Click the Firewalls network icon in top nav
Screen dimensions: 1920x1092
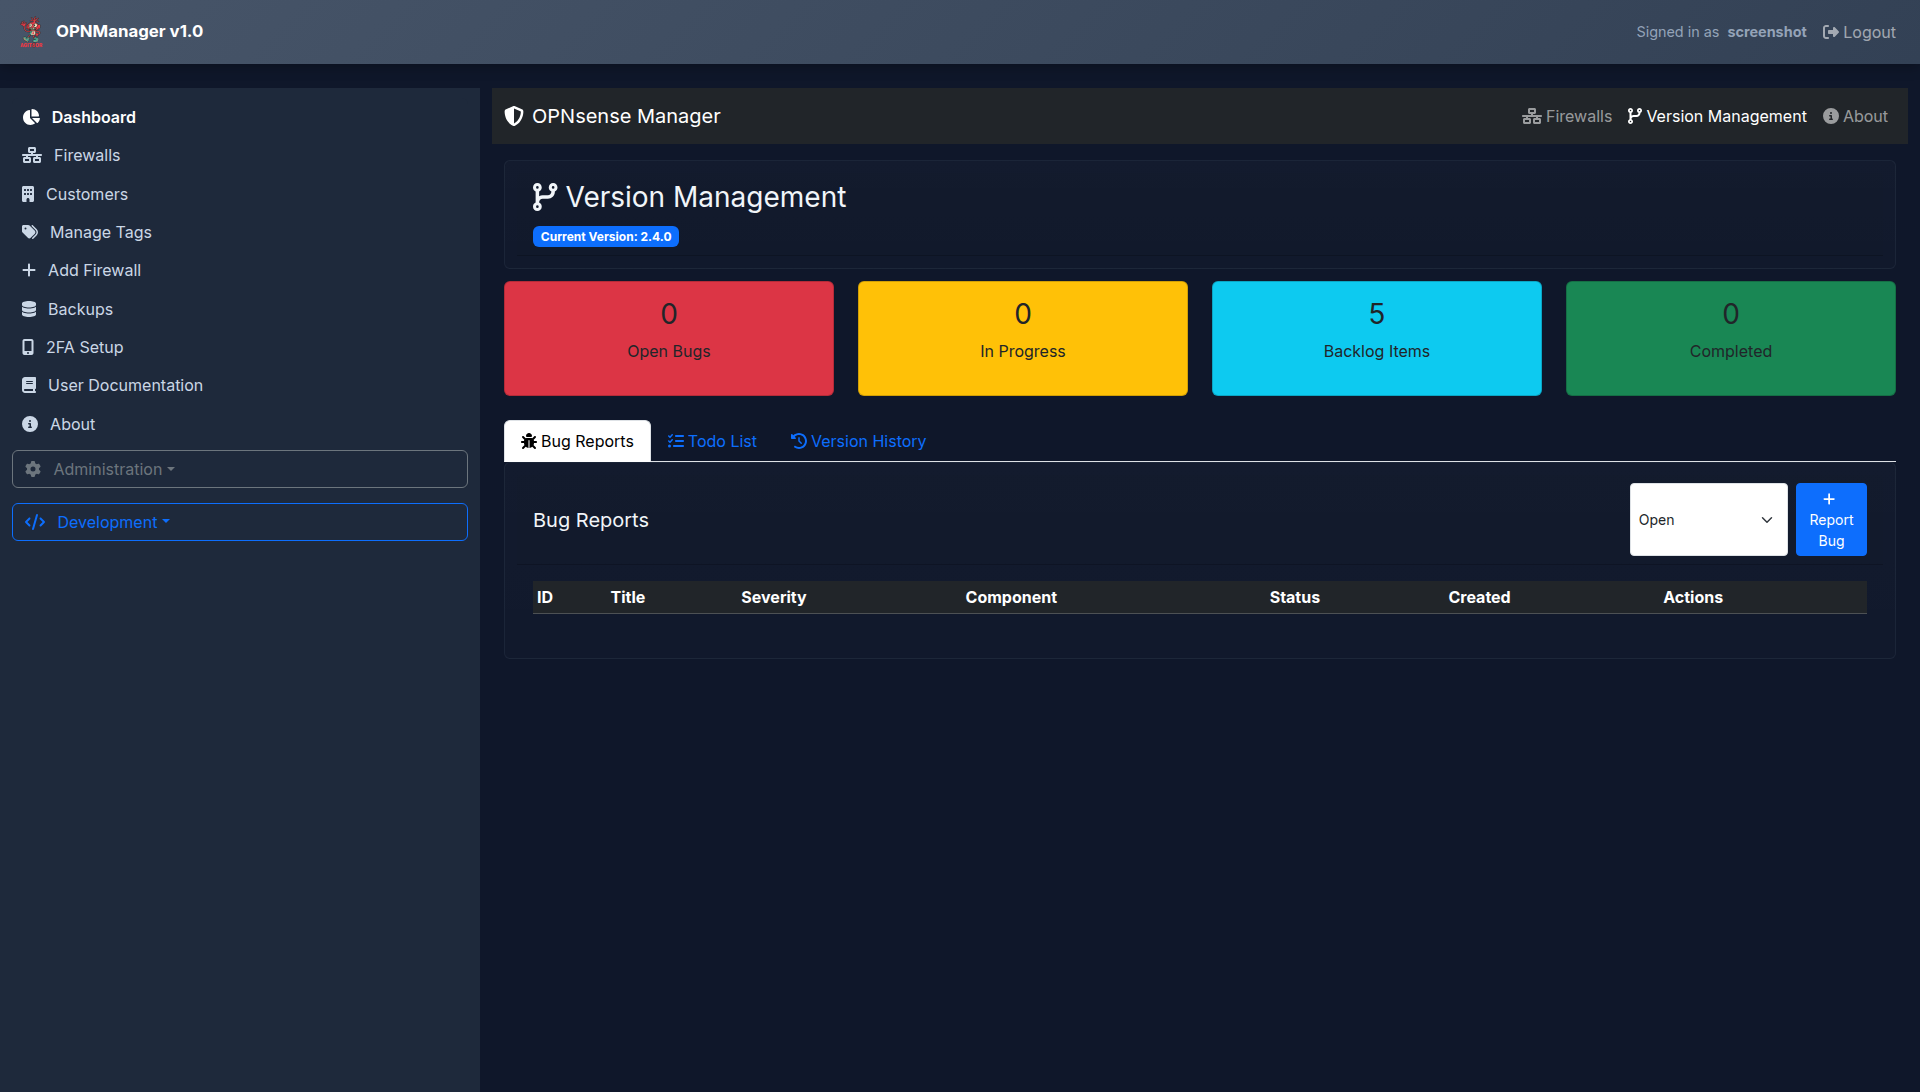coord(1532,116)
